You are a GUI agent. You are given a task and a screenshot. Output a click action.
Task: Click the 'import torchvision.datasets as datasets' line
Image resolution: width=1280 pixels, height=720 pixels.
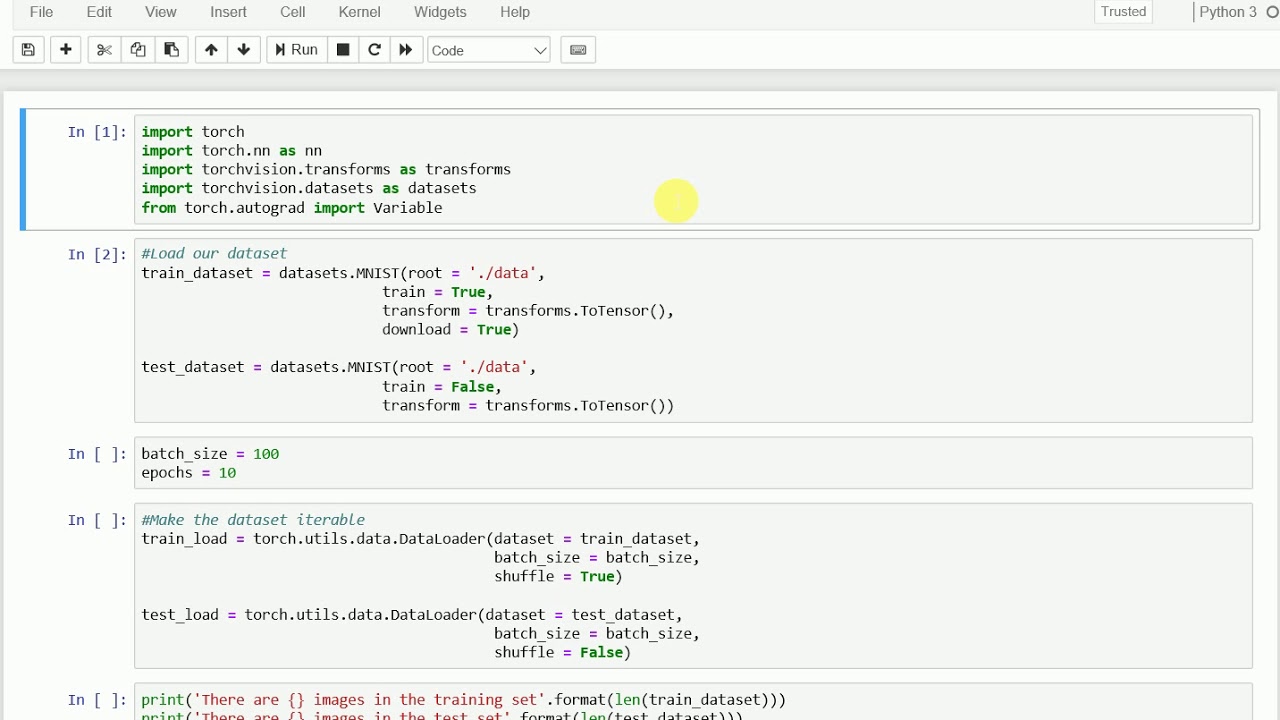[309, 189]
